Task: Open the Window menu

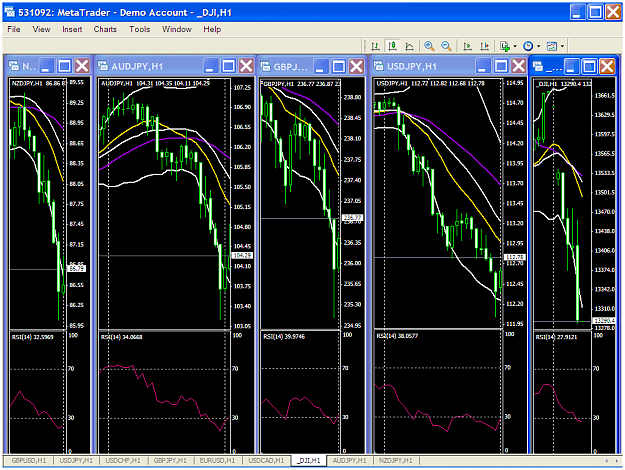Action: pyautogui.click(x=177, y=29)
